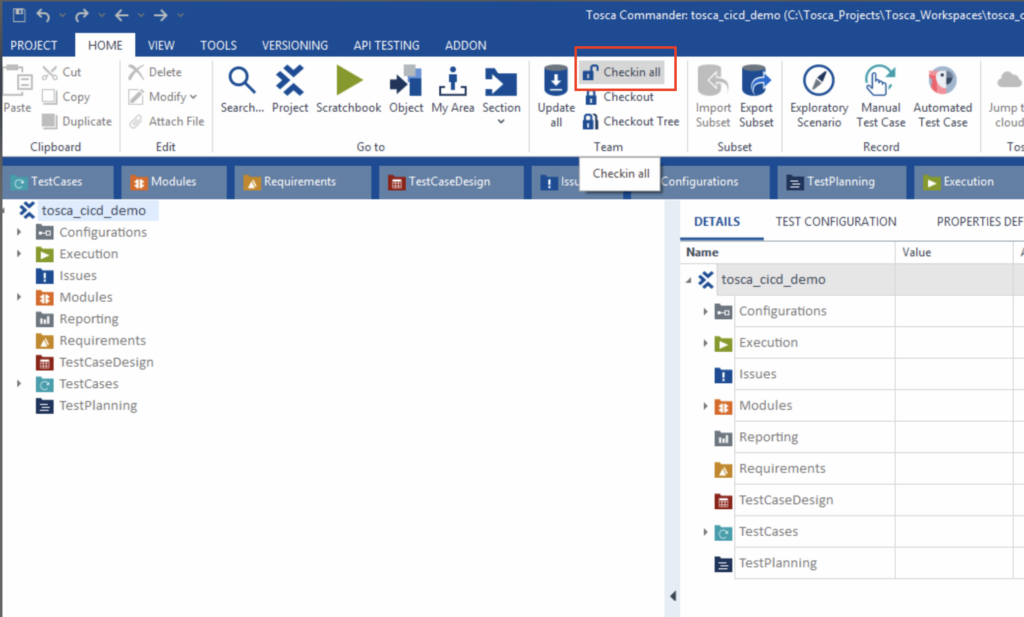Record an Automated Test Case
This screenshot has height=617, width=1024.
(x=942, y=96)
